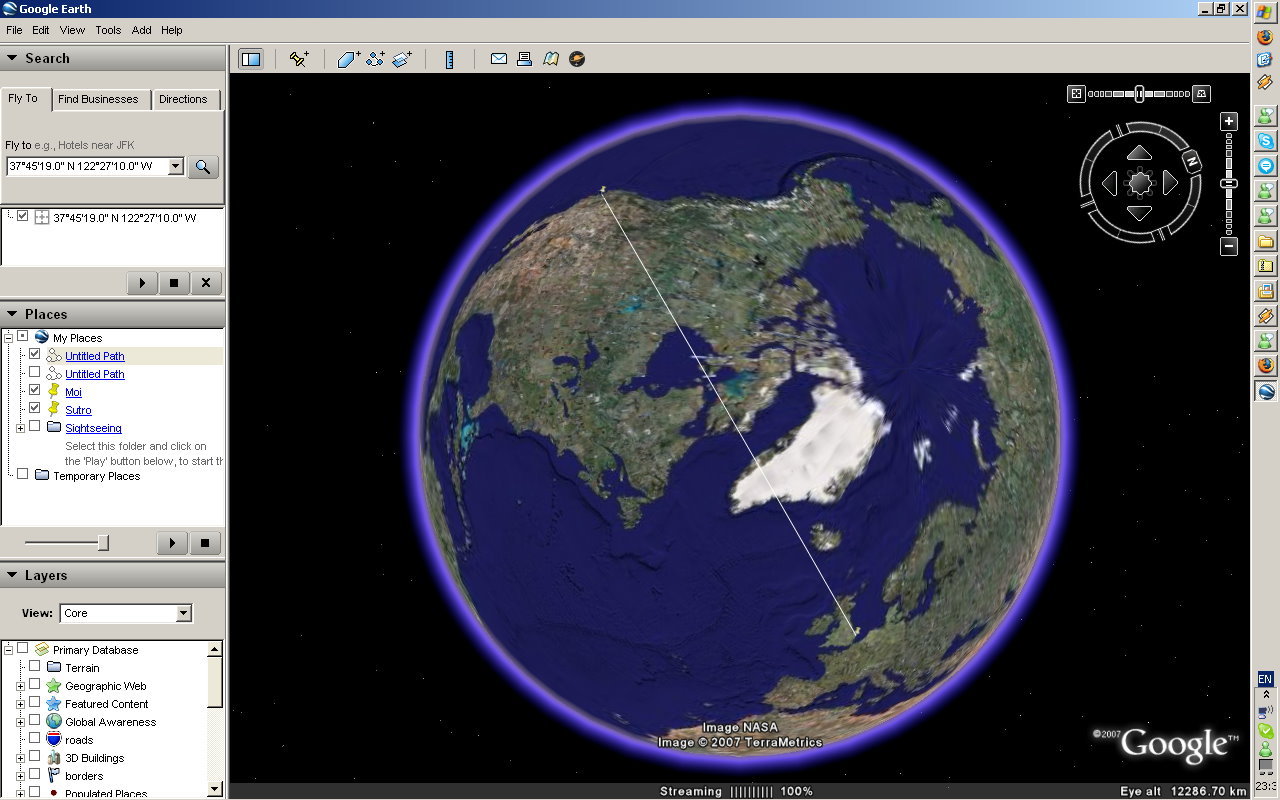Expand the Geographic Web layer node

20,686
